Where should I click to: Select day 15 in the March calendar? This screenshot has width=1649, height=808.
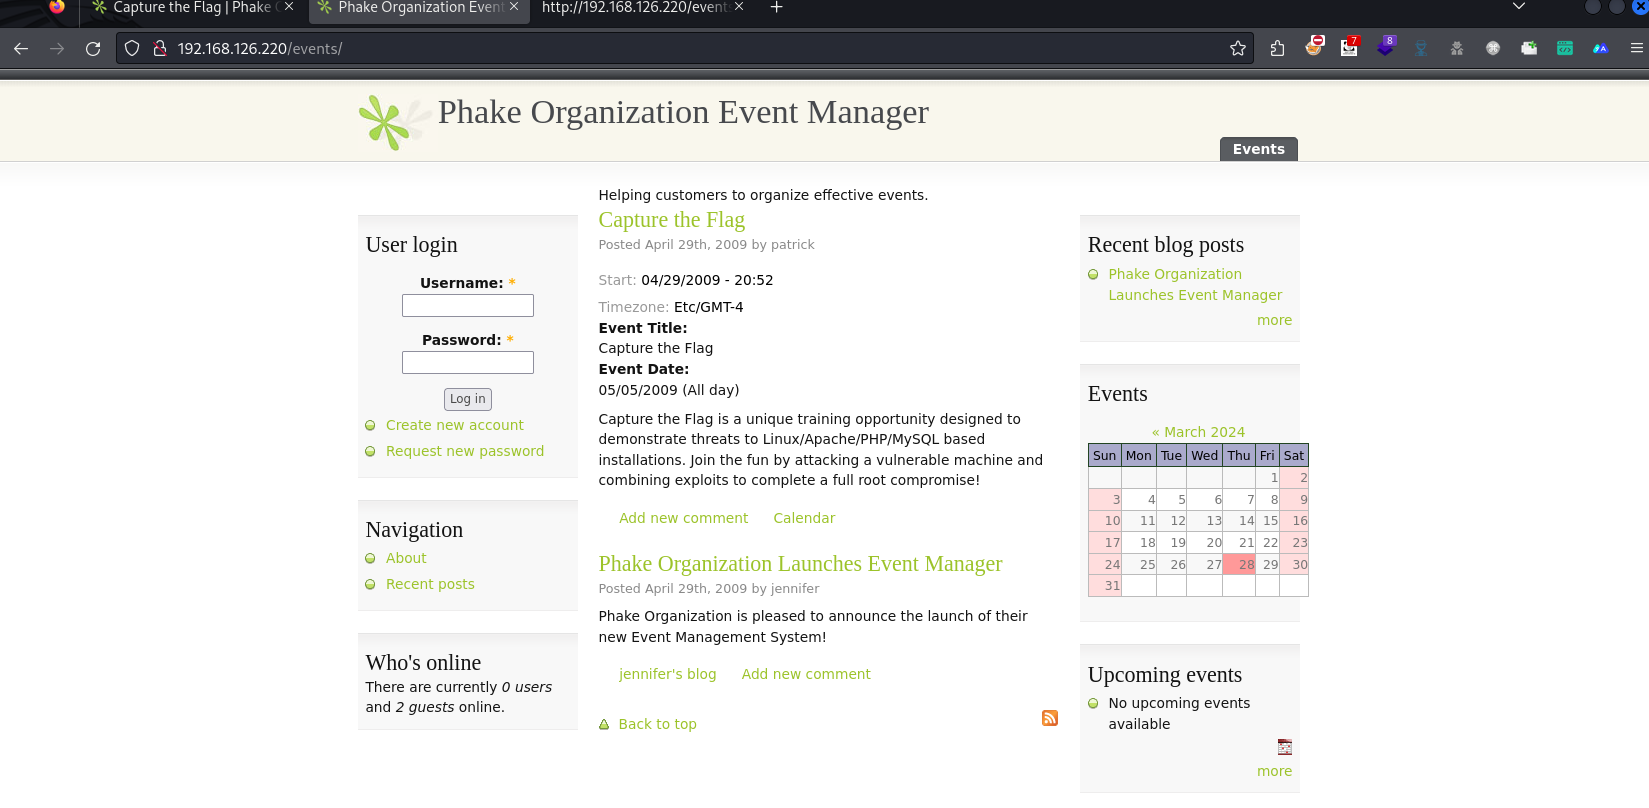click(x=1268, y=521)
